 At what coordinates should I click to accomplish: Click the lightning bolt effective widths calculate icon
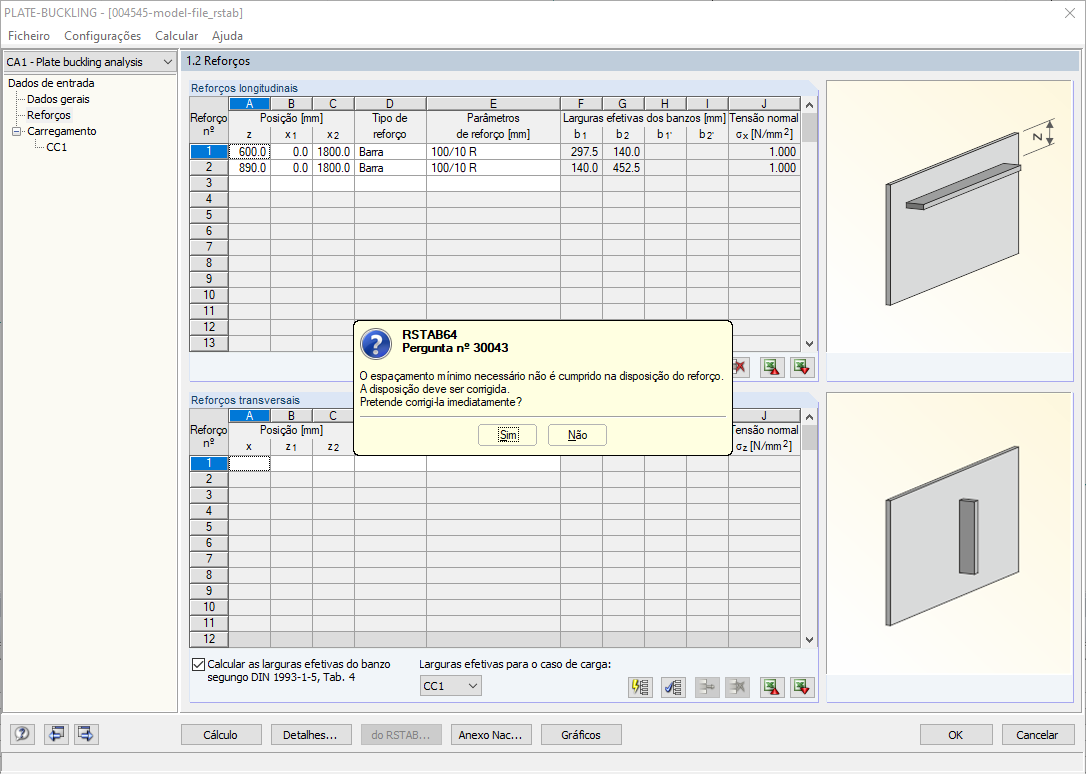pyautogui.click(x=640, y=687)
